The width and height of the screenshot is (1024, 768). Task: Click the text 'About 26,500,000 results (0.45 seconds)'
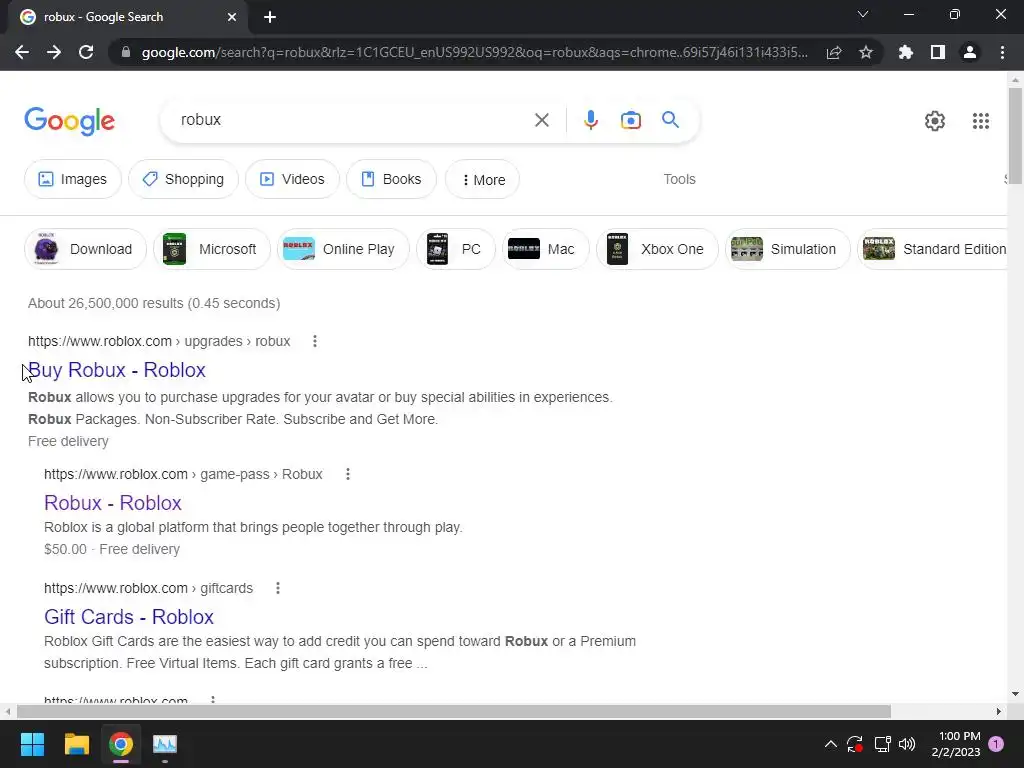coord(154,303)
